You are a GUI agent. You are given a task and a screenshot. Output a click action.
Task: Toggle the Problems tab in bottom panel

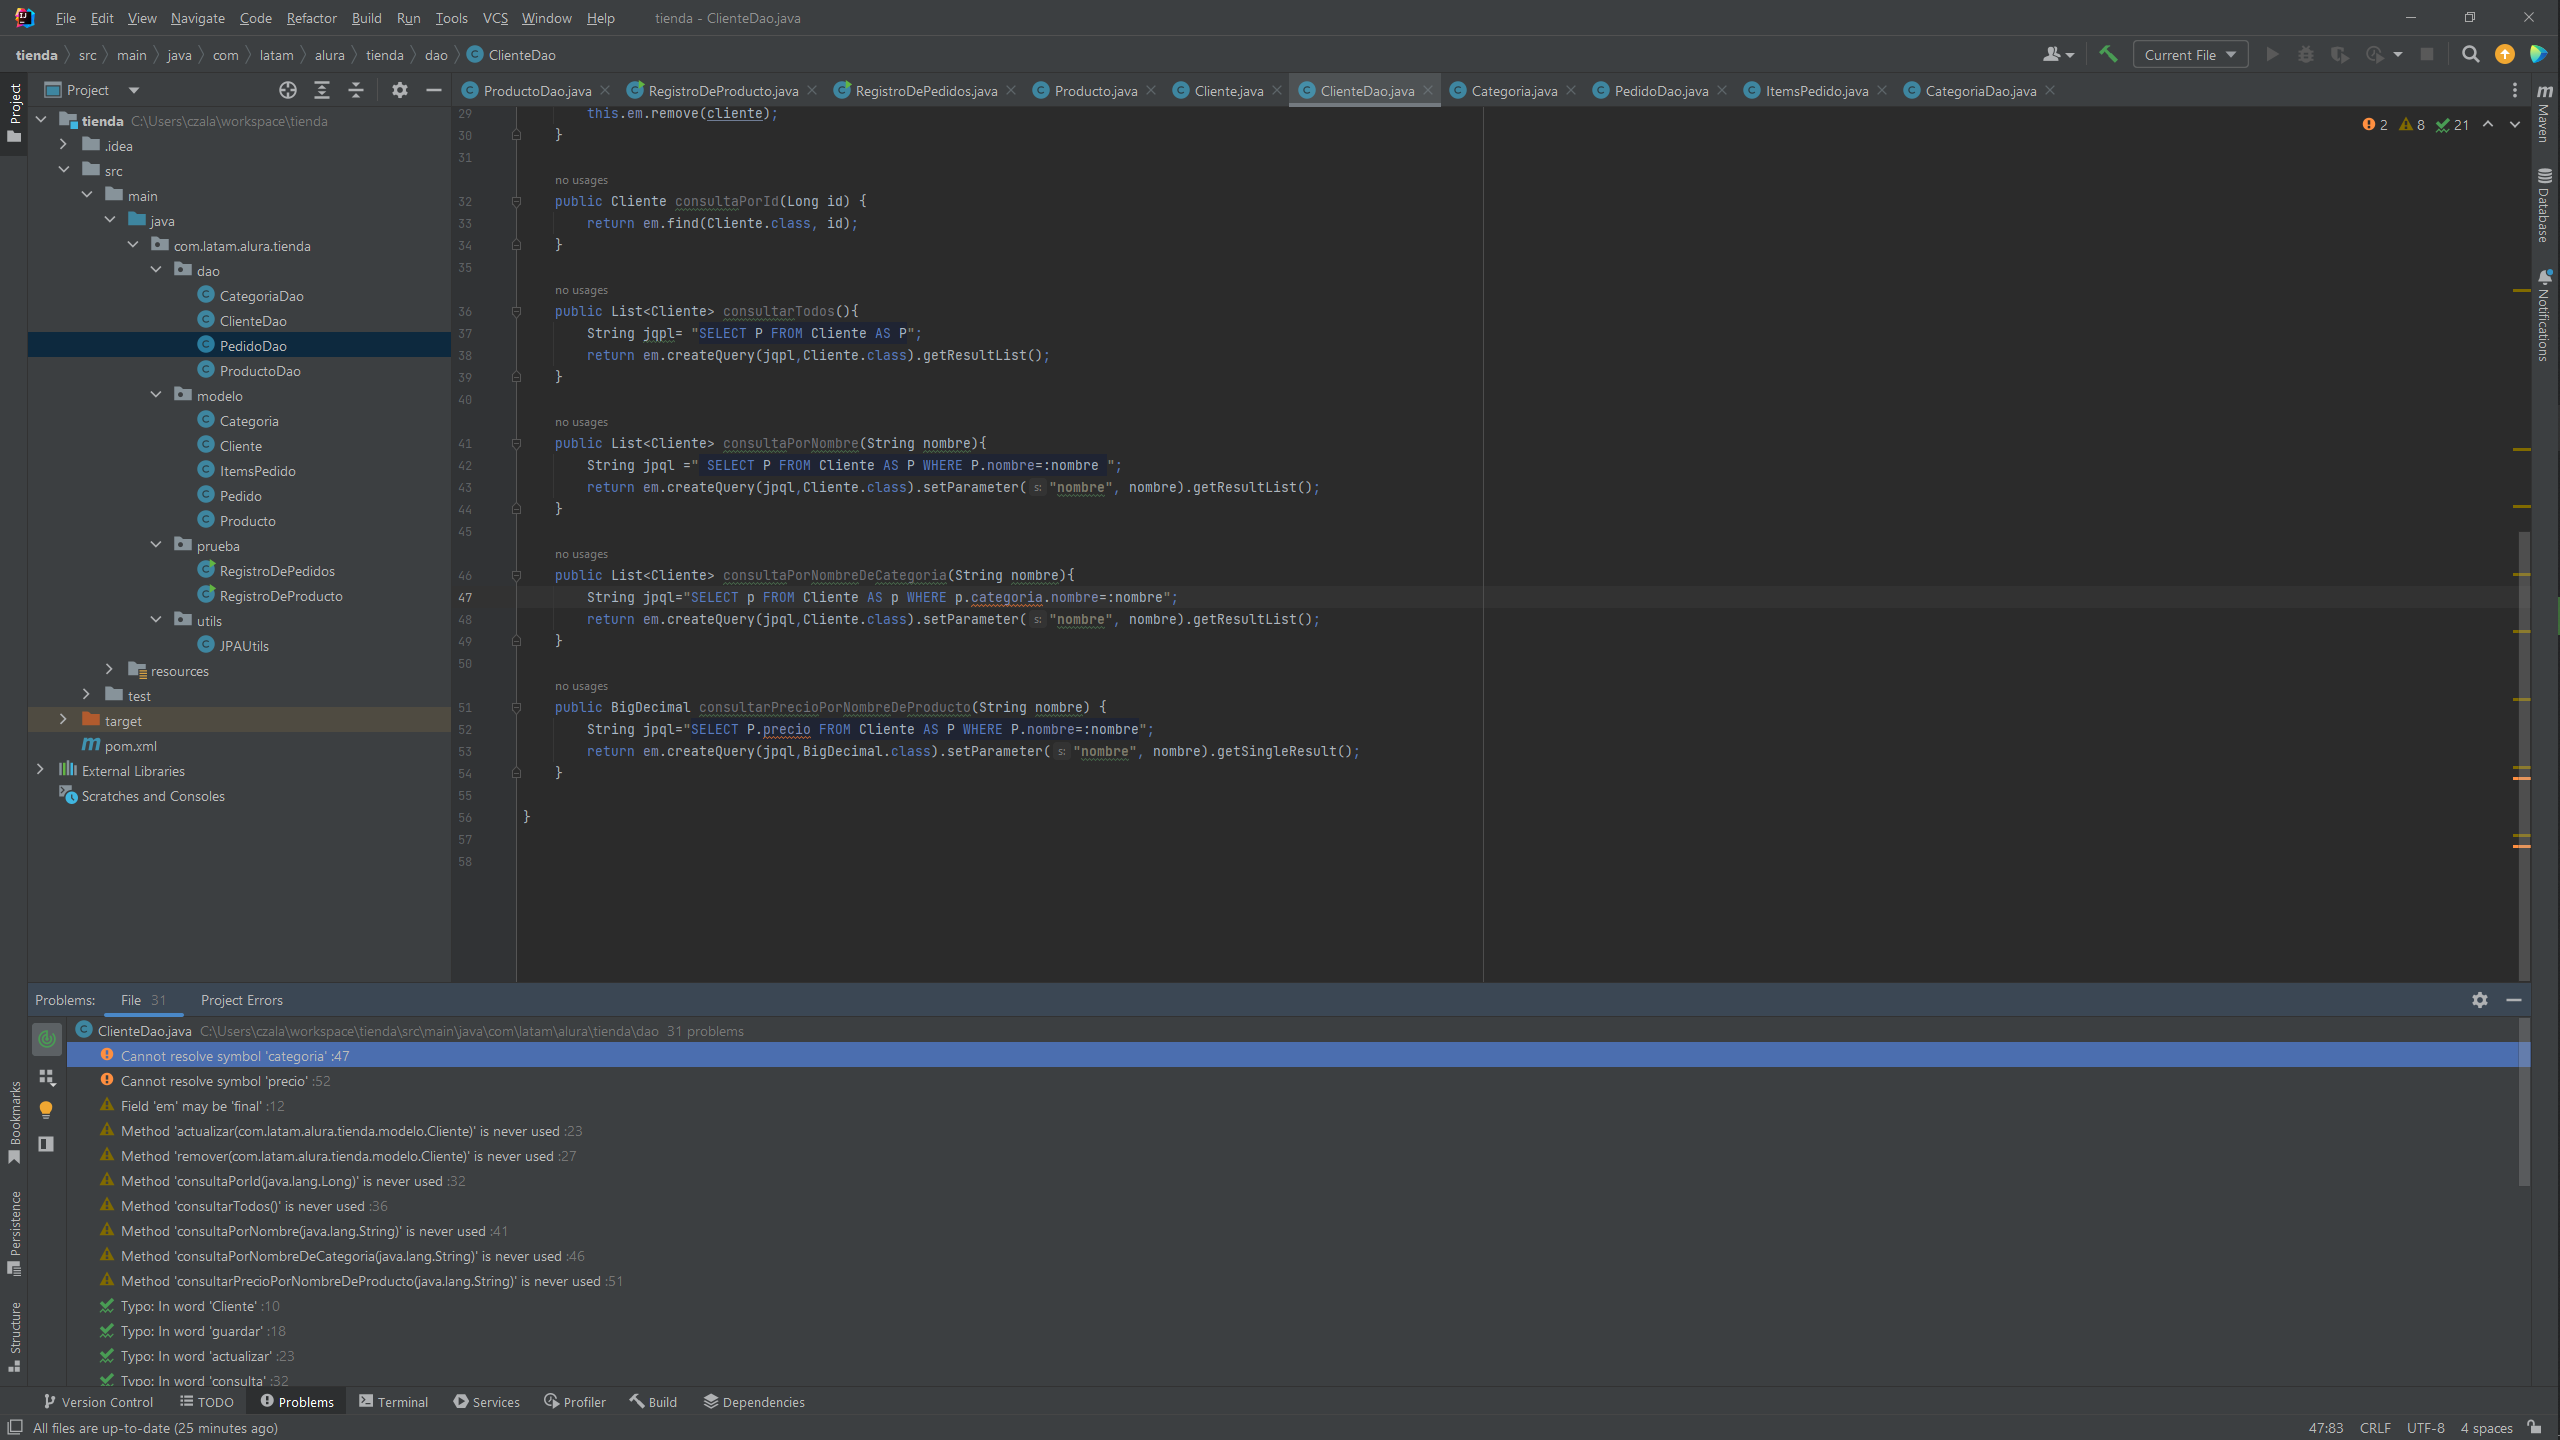[301, 1401]
